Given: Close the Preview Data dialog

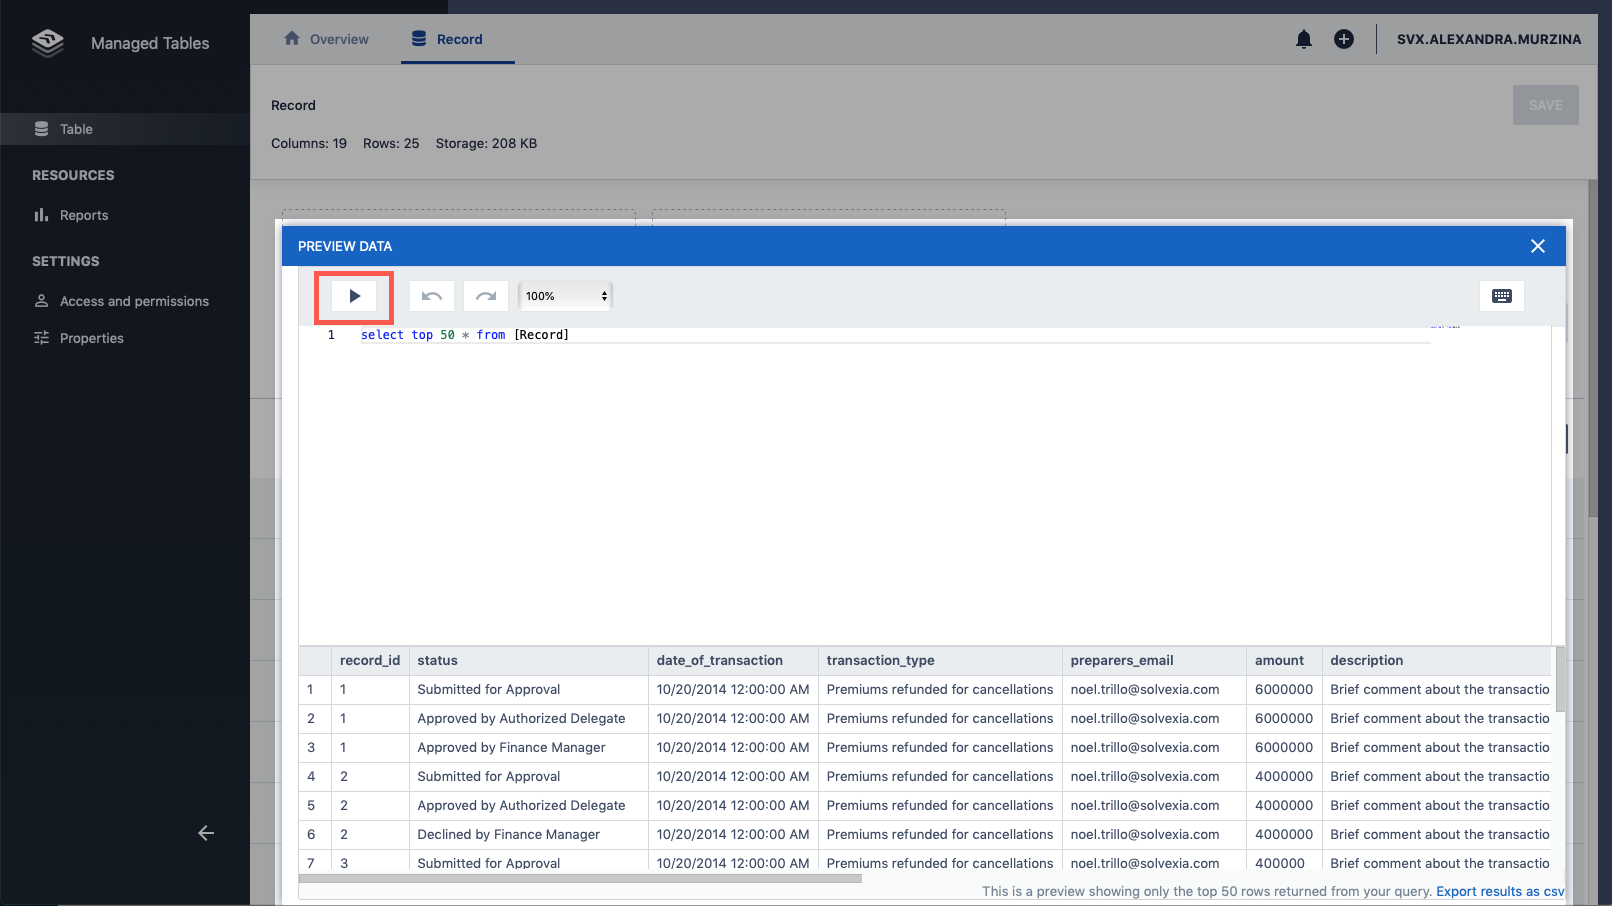Looking at the screenshot, I should pyautogui.click(x=1537, y=246).
